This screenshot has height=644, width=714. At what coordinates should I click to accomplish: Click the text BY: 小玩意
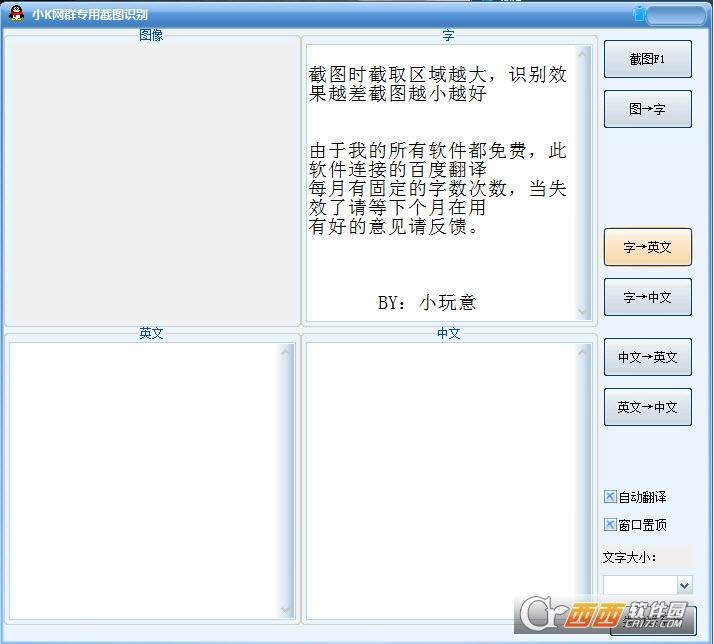pyautogui.click(x=427, y=302)
